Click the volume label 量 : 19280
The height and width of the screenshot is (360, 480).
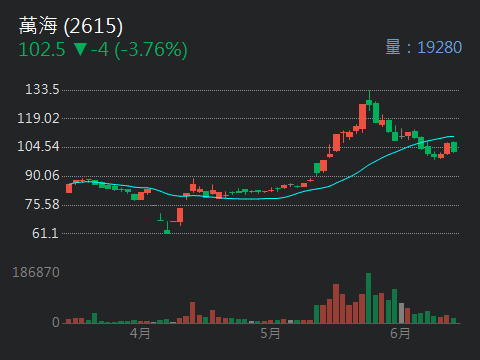click(x=424, y=47)
